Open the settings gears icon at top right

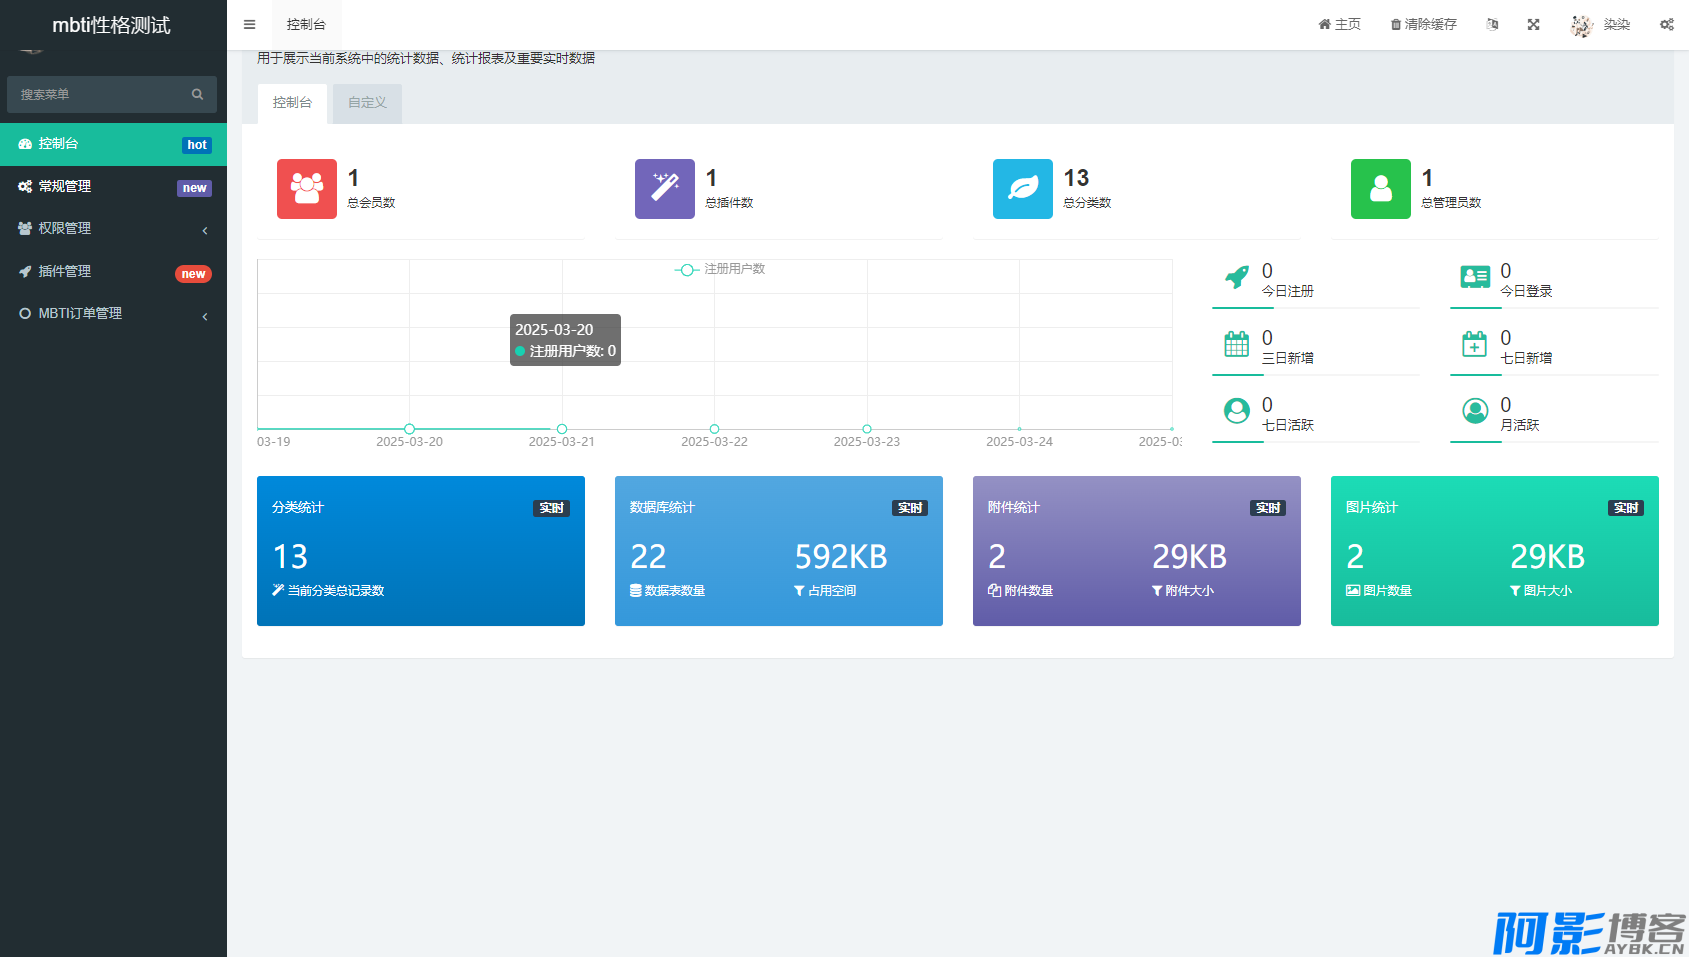click(x=1667, y=25)
